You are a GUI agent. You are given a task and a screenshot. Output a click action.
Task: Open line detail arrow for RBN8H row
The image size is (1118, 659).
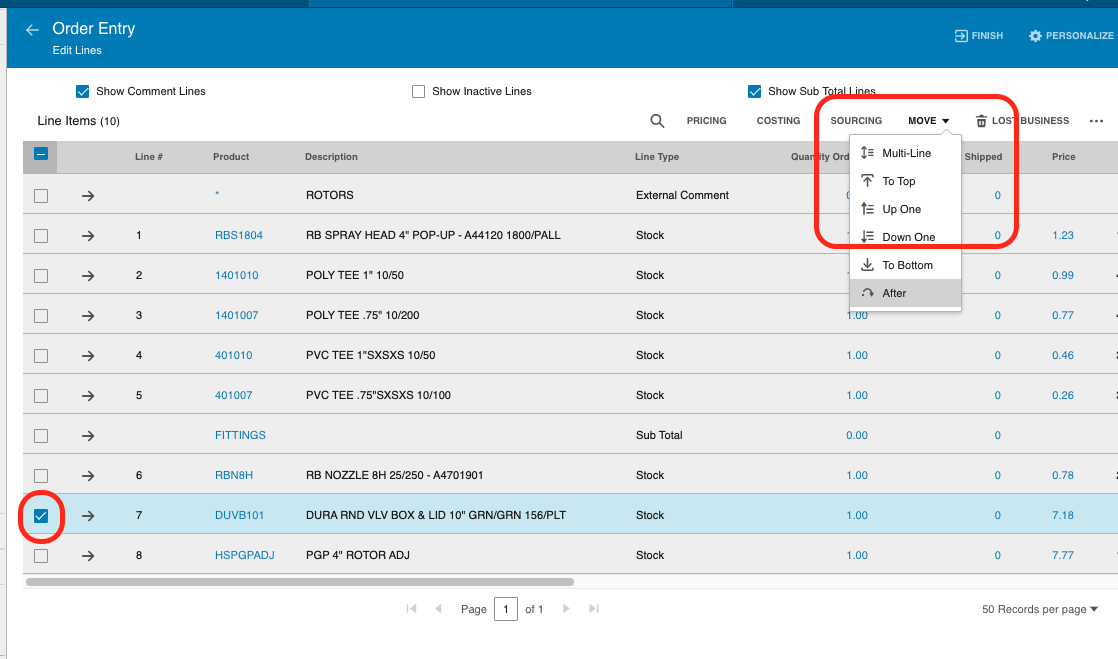click(88, 475)
